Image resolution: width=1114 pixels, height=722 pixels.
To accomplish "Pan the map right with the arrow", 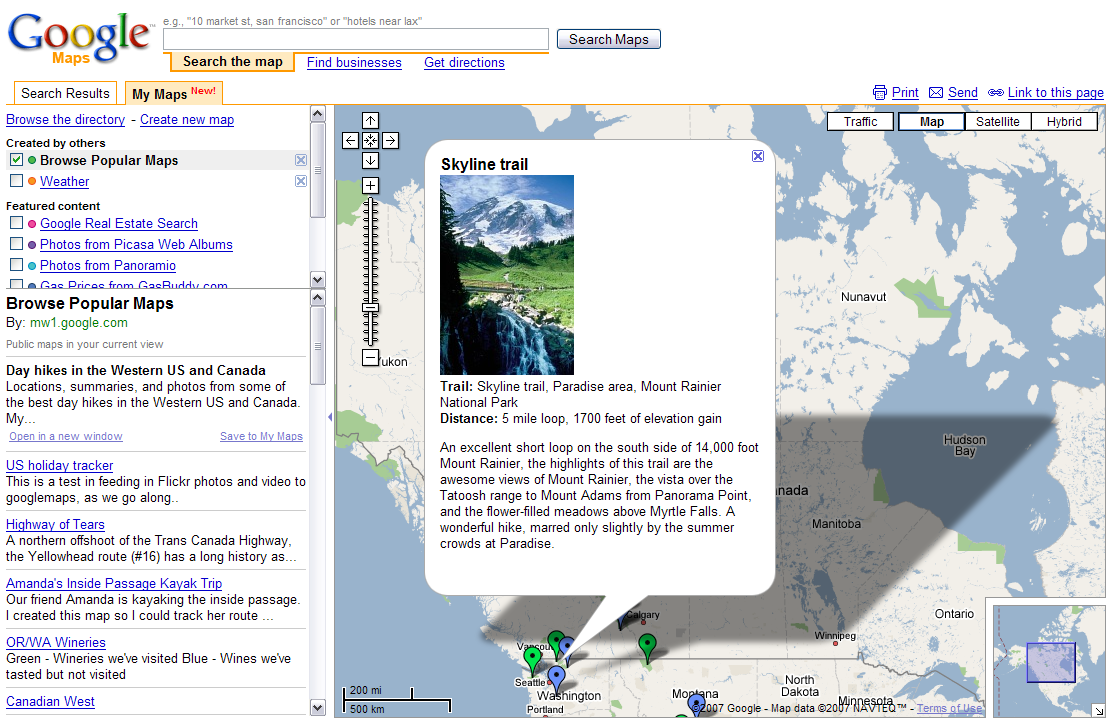I will pos(390,140).
